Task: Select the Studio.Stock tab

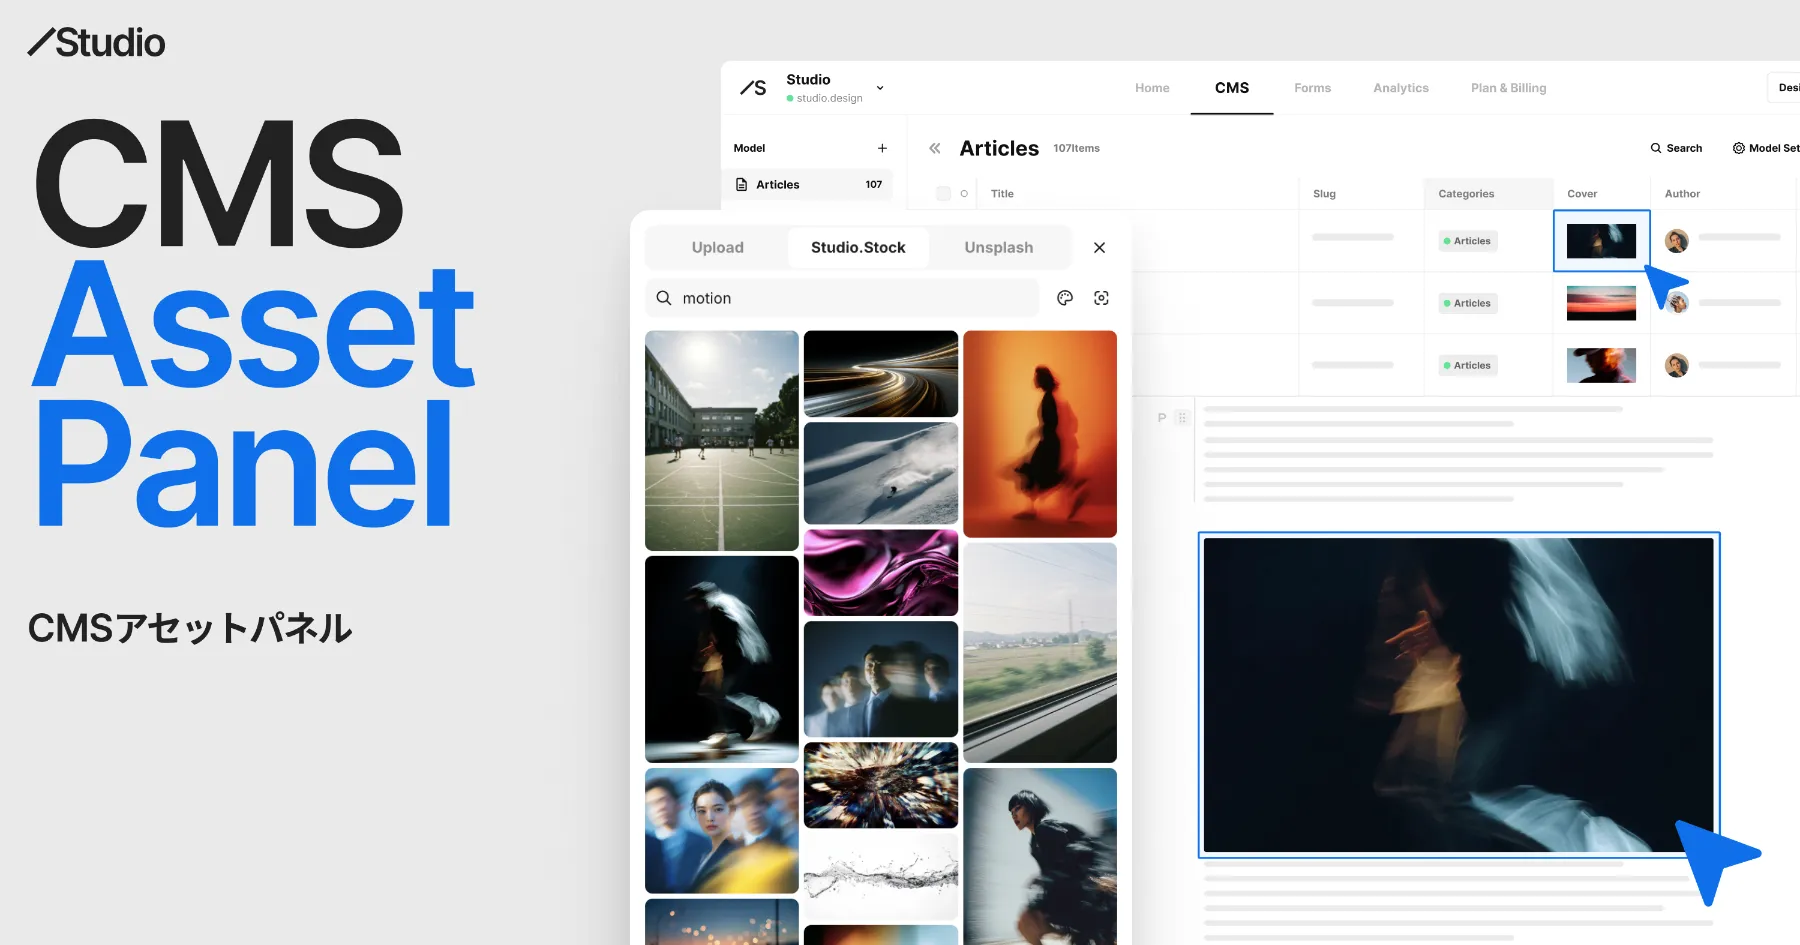Action: (858, 248)
